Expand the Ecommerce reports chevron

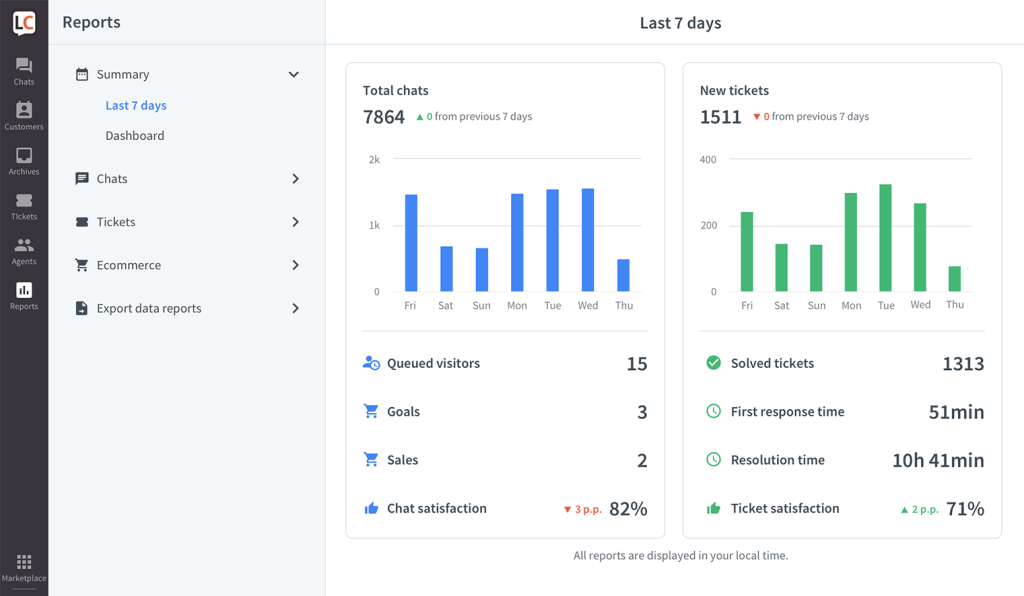click(x=295, y=265)
